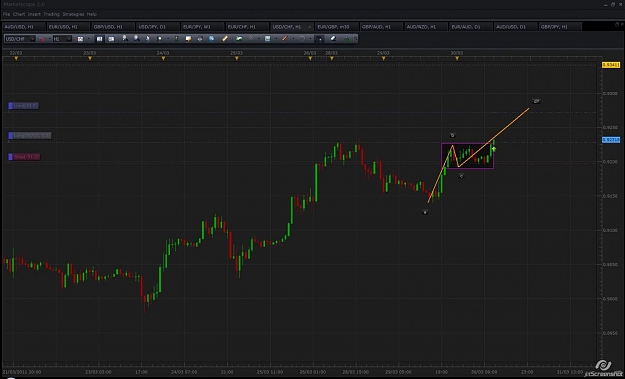
Task: Close the USD/CHF, H1 chart tab
Action: point(310,27)
